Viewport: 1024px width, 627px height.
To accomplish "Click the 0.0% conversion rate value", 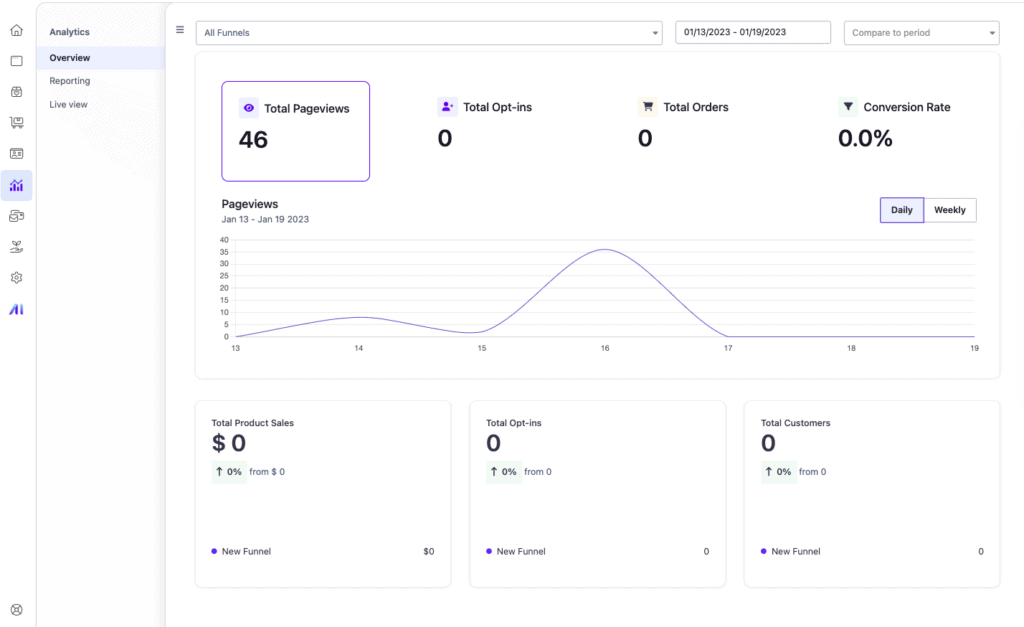I will tap(865, 138).
